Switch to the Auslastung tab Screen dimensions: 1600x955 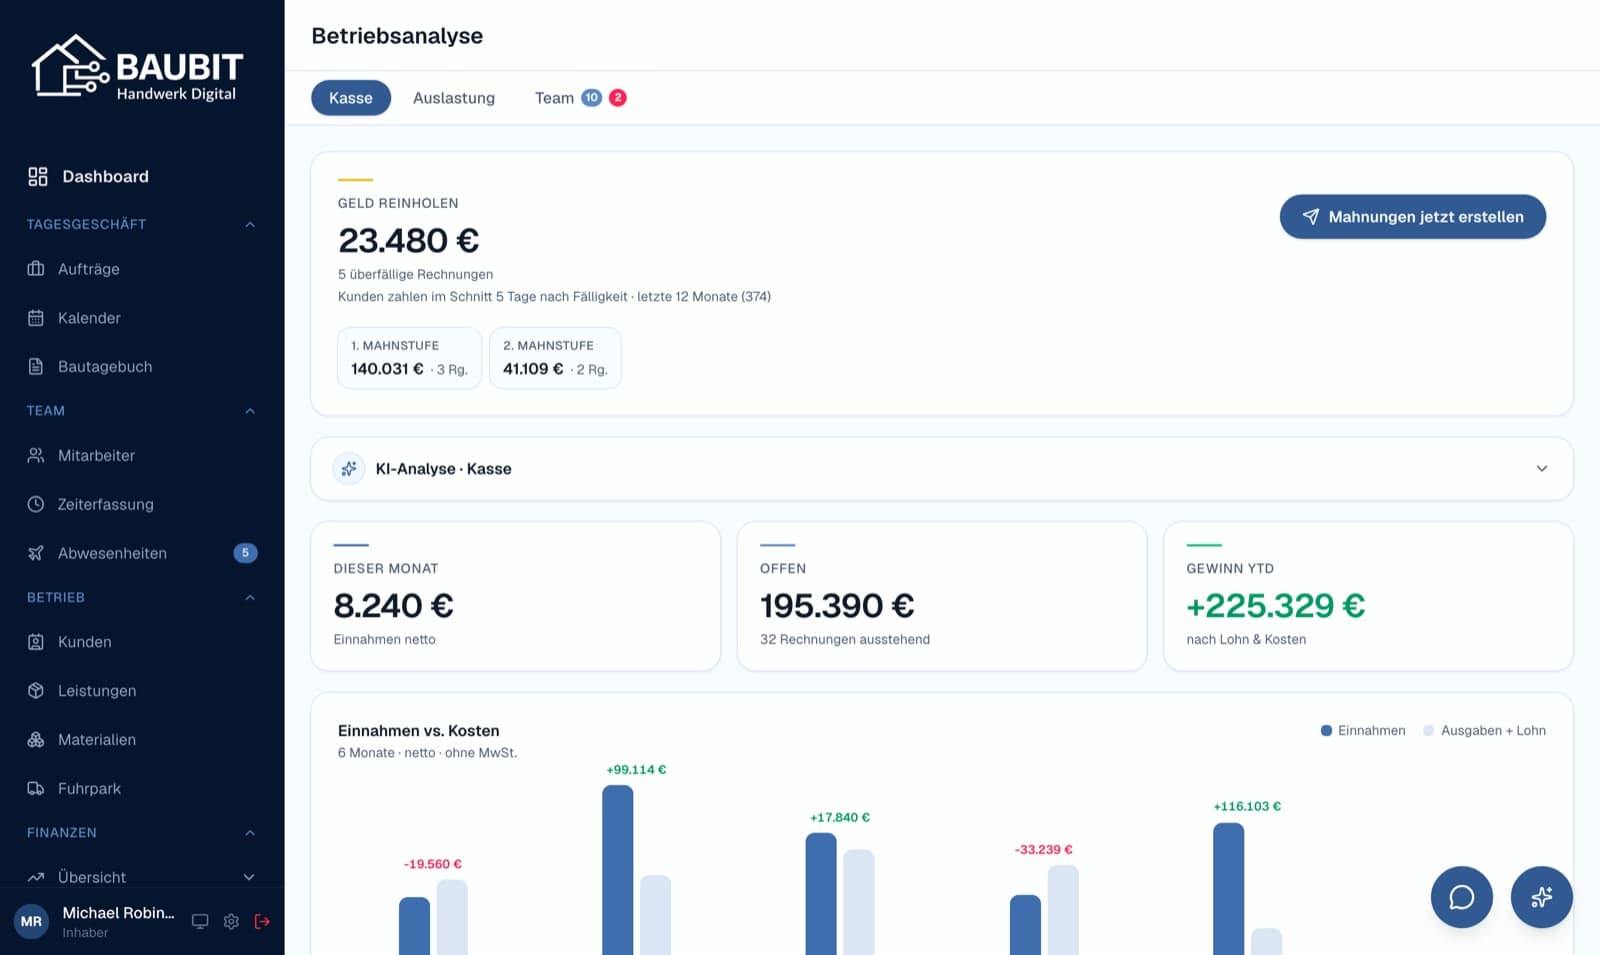point(454,98)
